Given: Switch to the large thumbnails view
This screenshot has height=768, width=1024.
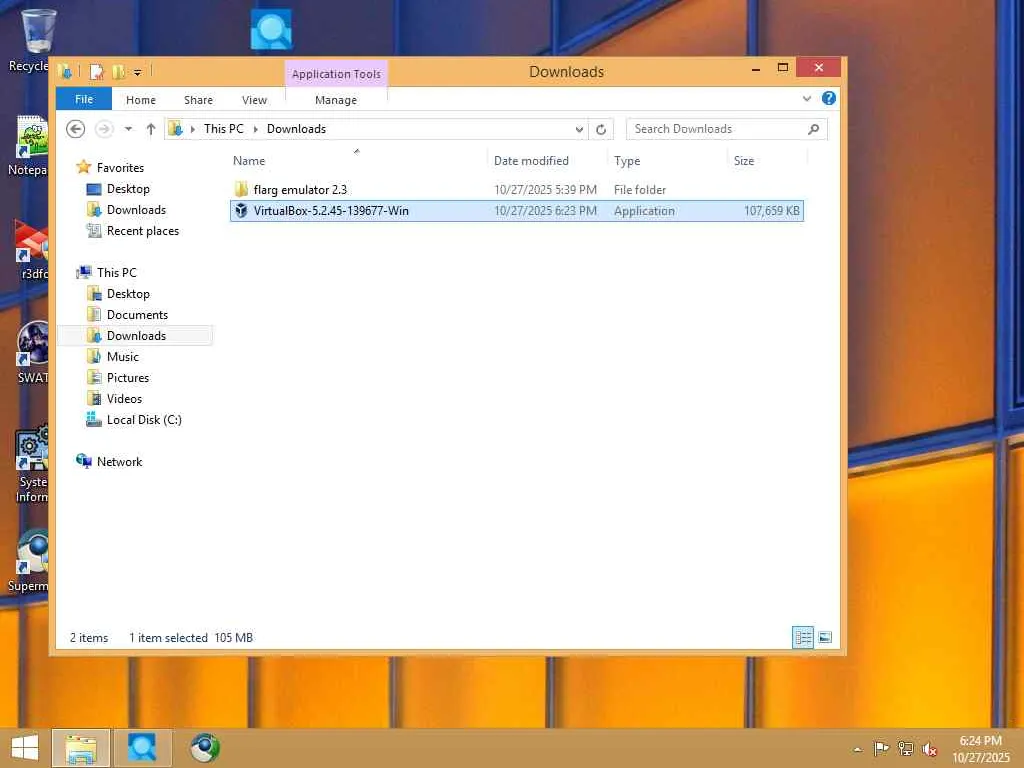Looking at the screenshot, I should (x=825, y=637).
